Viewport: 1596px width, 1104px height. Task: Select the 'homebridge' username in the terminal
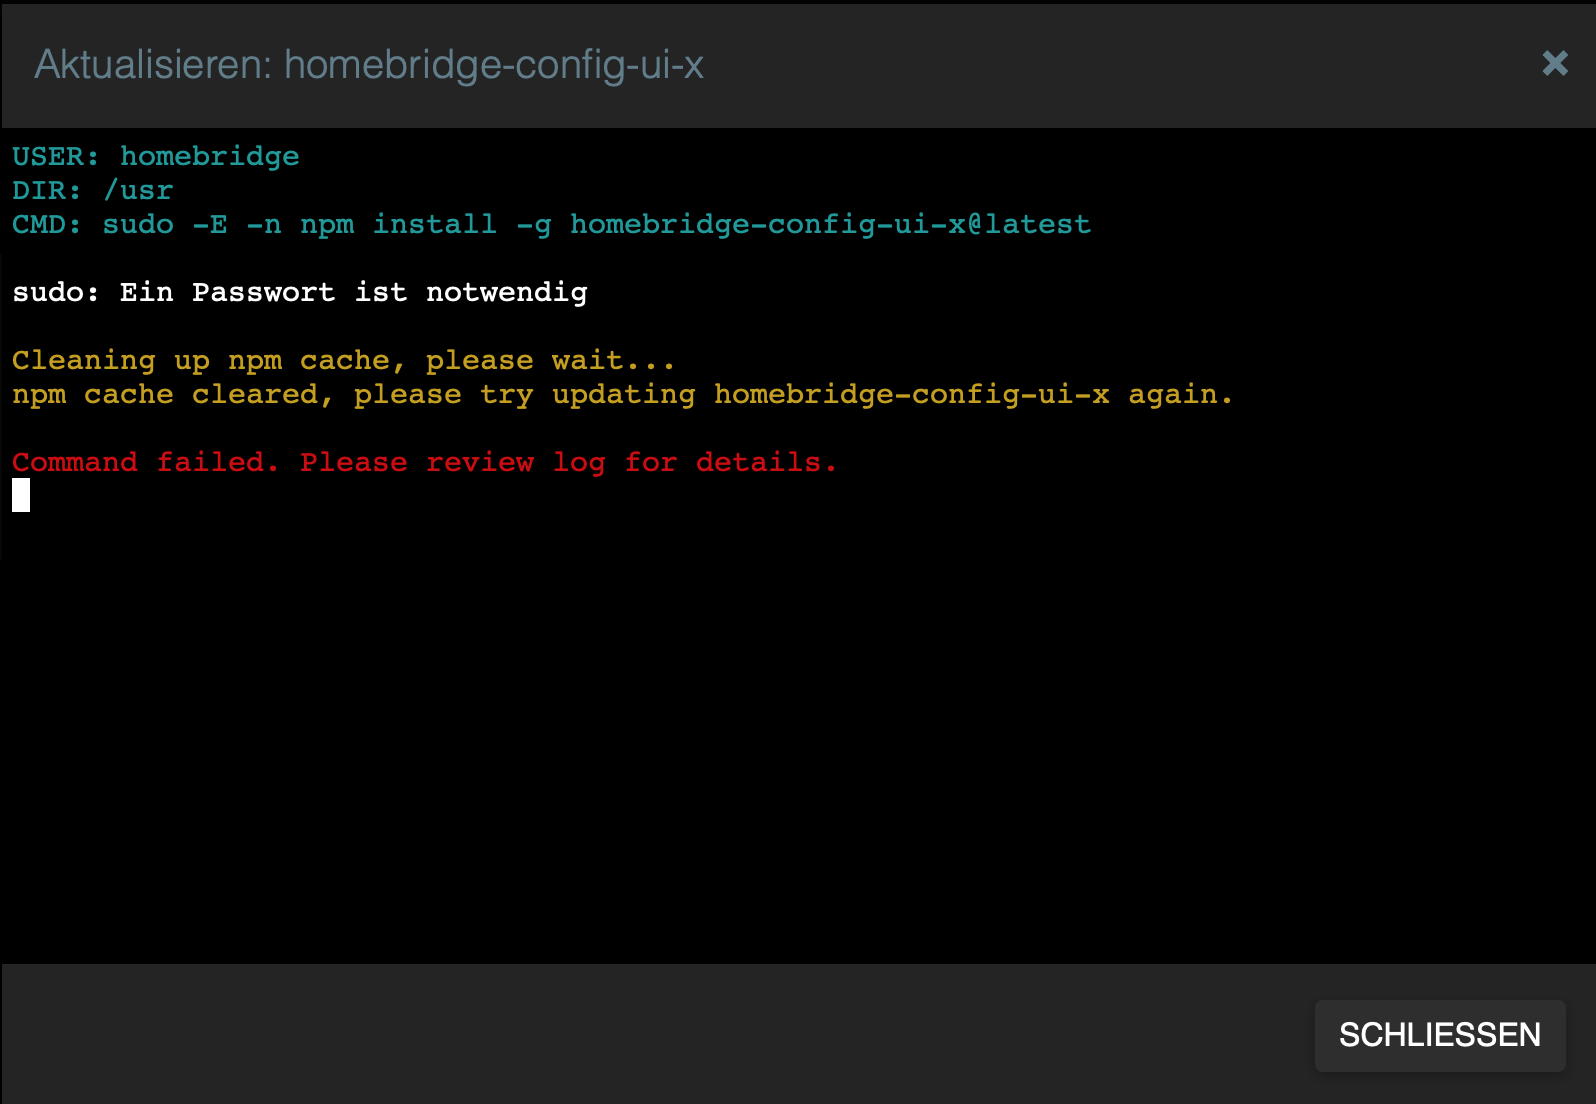point(209,156)
